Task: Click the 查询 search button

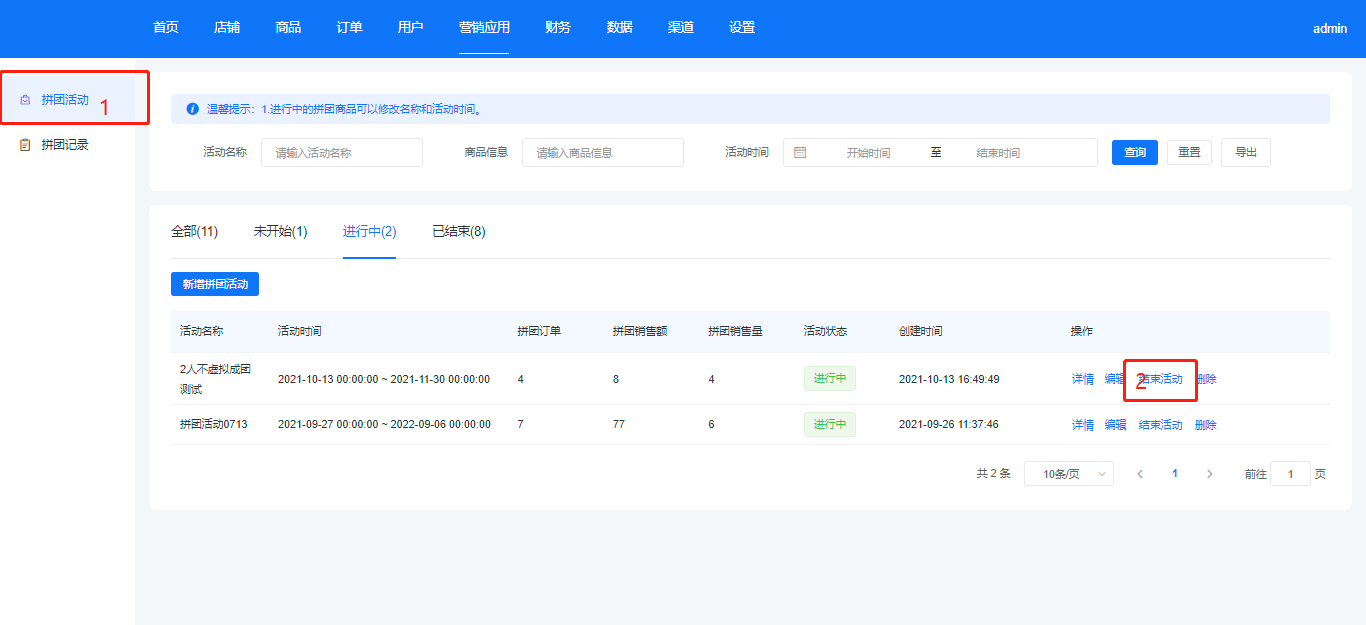Action: coord(1134,153)
